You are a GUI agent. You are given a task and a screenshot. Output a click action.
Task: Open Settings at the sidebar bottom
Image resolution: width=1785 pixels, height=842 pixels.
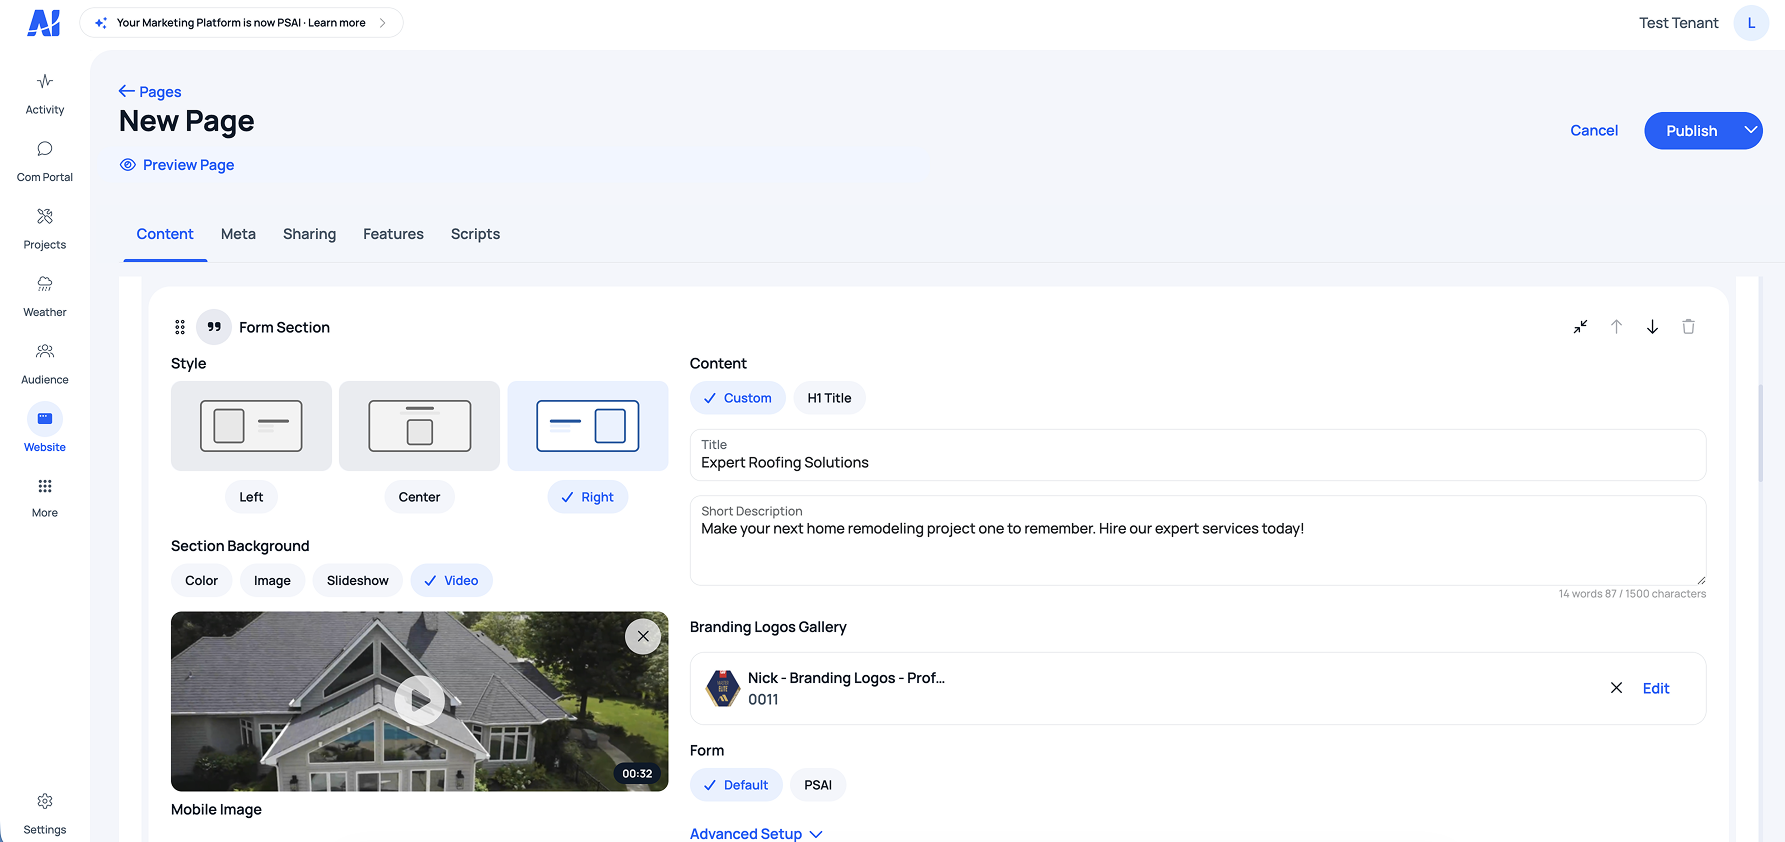45,814
